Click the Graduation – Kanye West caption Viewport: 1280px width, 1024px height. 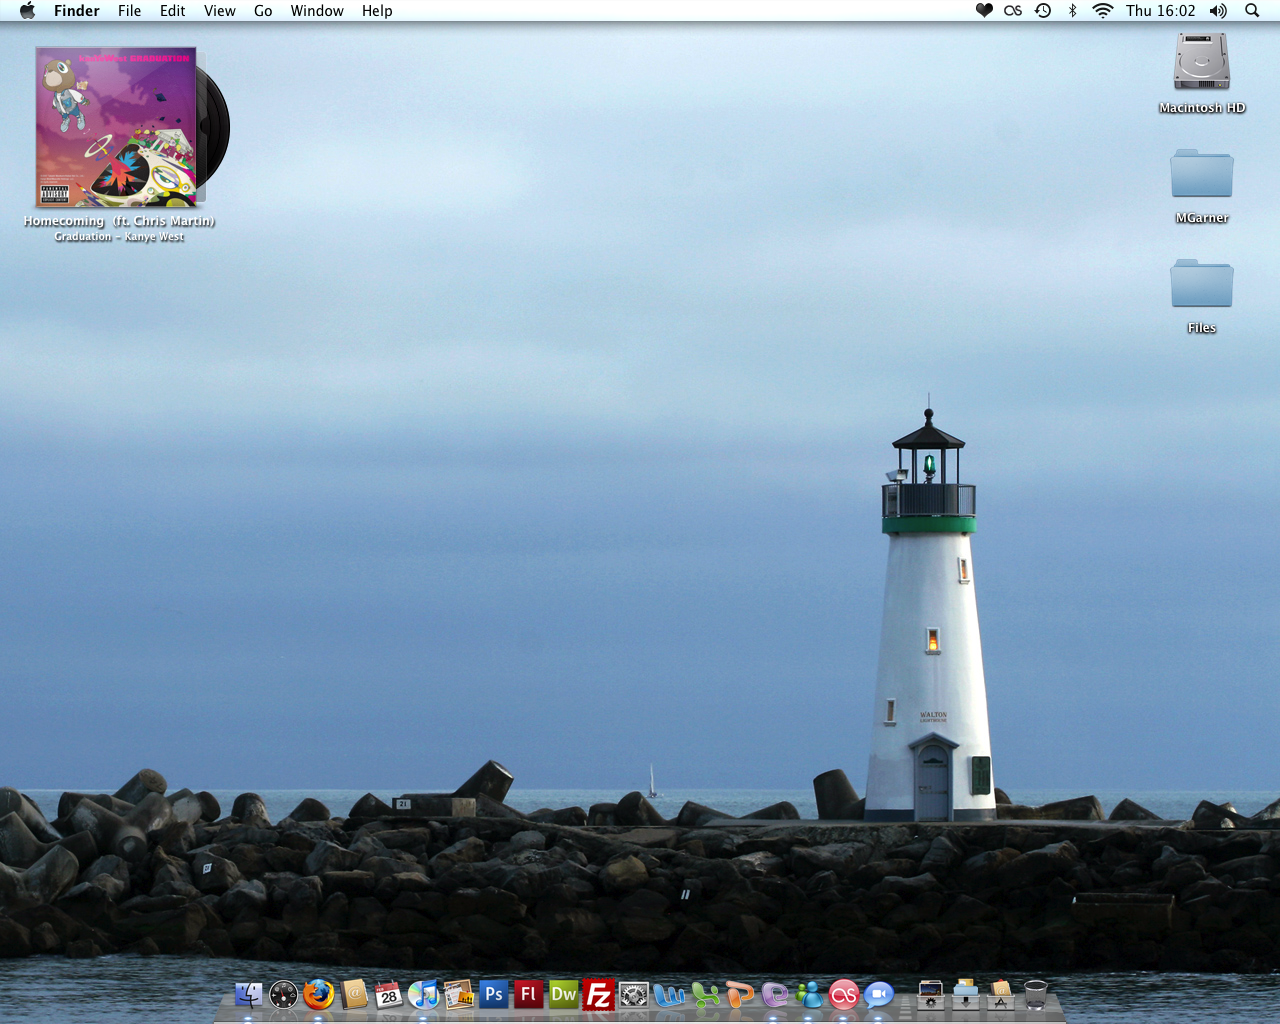click(x=119, y=237)
